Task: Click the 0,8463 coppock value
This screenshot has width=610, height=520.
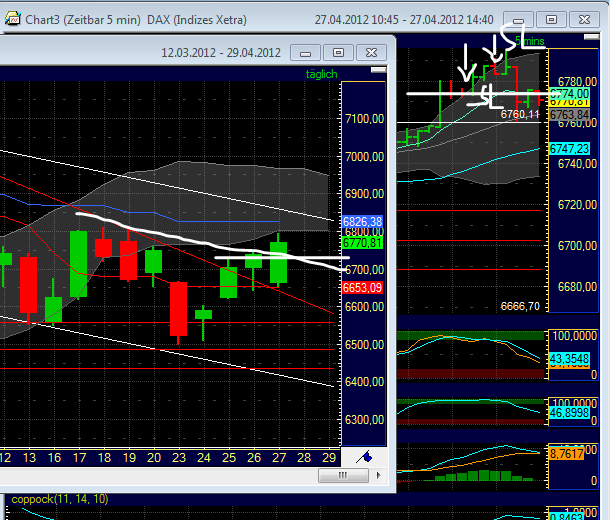Action: pos(567,517)
